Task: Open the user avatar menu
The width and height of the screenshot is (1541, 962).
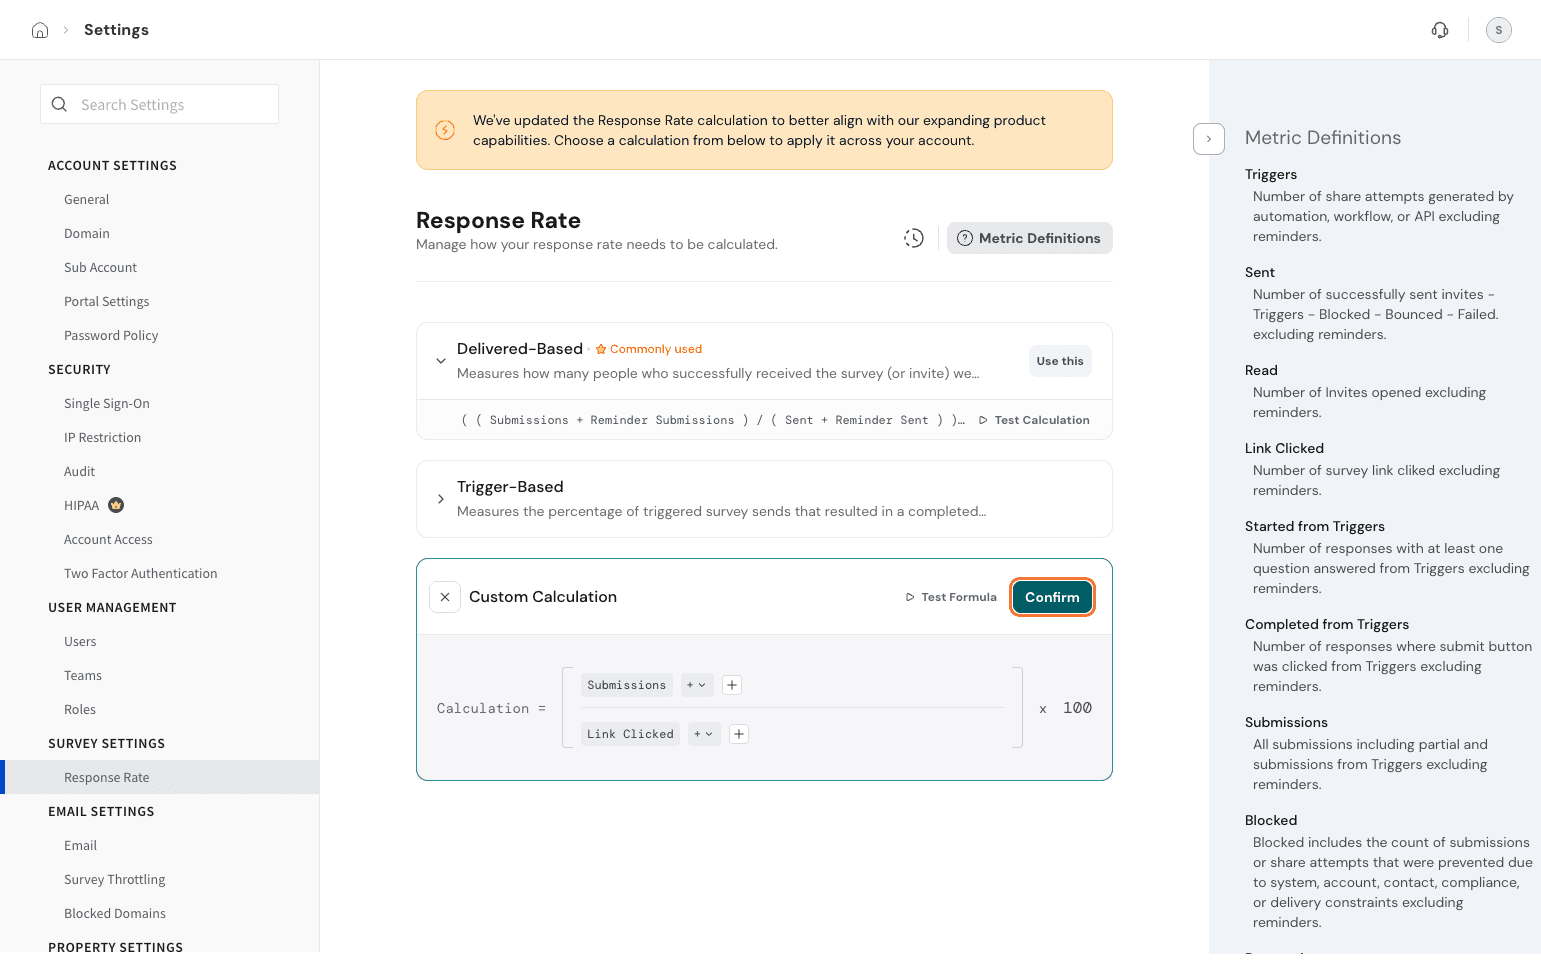Action: point(1498,30)
